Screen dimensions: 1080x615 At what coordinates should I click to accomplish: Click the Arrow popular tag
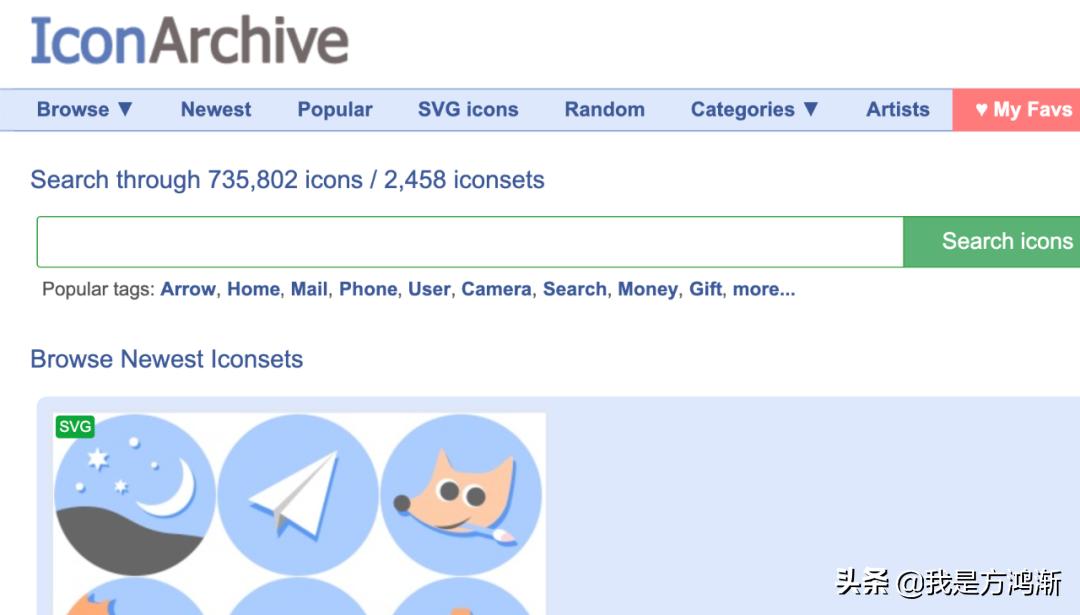pos(188,289)
